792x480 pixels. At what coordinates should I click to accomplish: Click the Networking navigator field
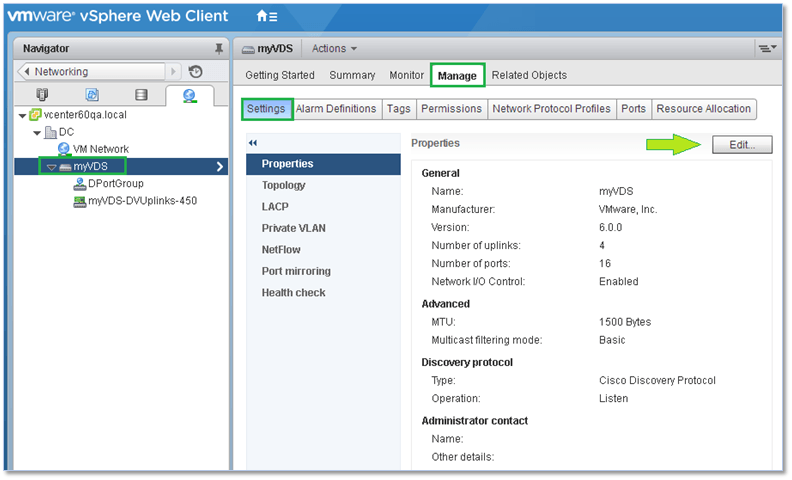coord(93,72)
